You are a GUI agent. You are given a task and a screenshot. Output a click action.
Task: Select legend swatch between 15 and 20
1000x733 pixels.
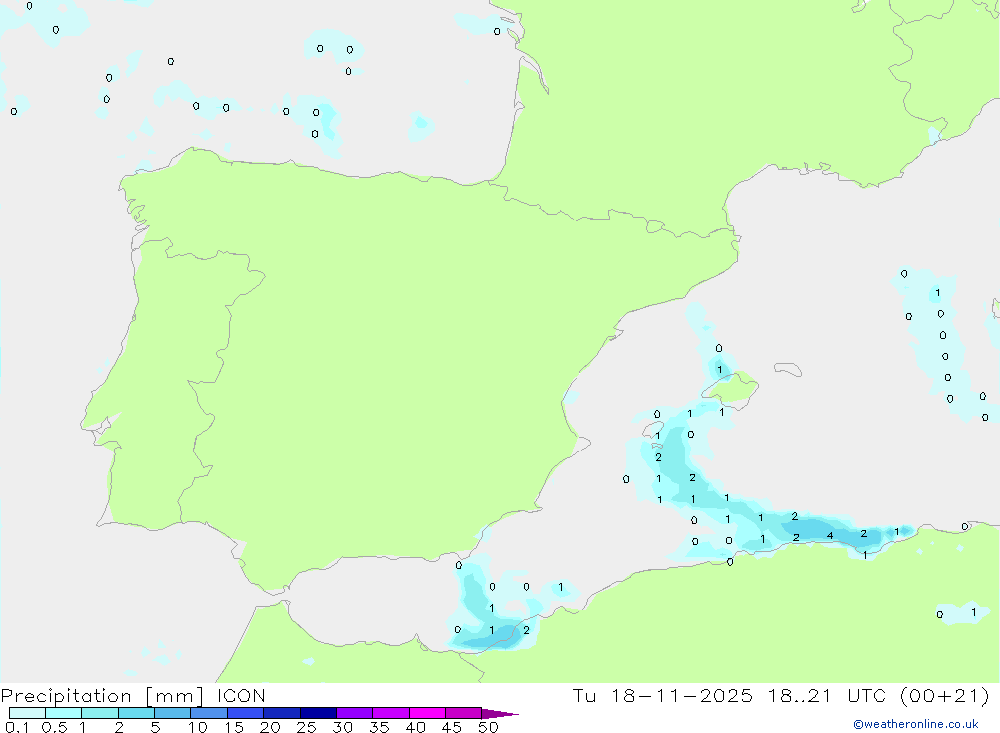click(x=246, y=713)
